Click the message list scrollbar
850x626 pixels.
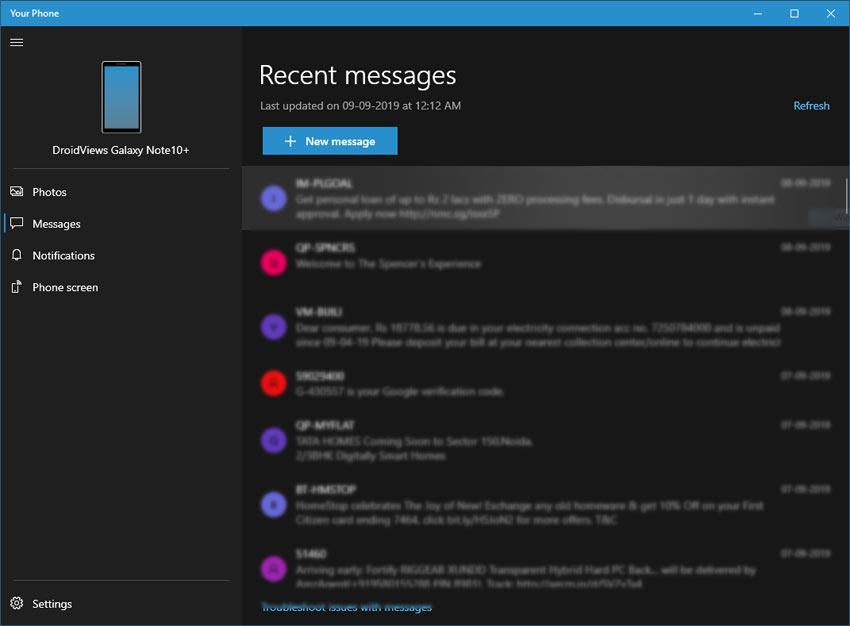[x=846, y=196]
